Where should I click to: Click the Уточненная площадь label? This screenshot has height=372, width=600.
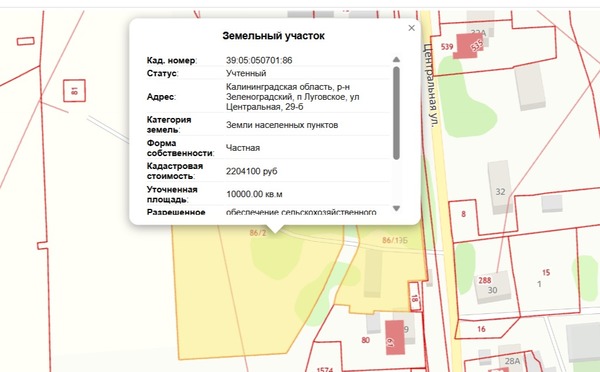pos(172,194)
